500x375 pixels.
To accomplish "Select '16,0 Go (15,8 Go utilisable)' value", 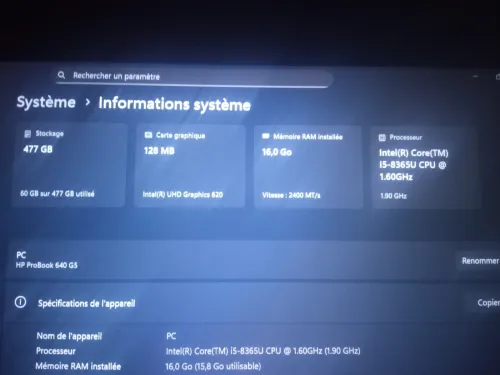I will tap(213, 366).
